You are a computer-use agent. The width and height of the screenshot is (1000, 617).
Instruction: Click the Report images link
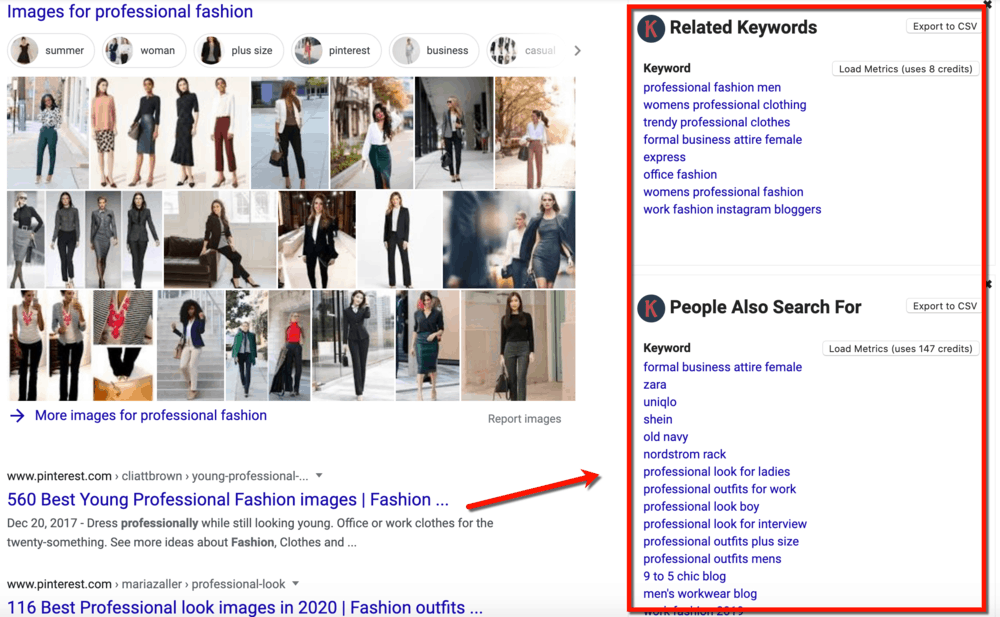pyautogui.click(x=524, y=418)
